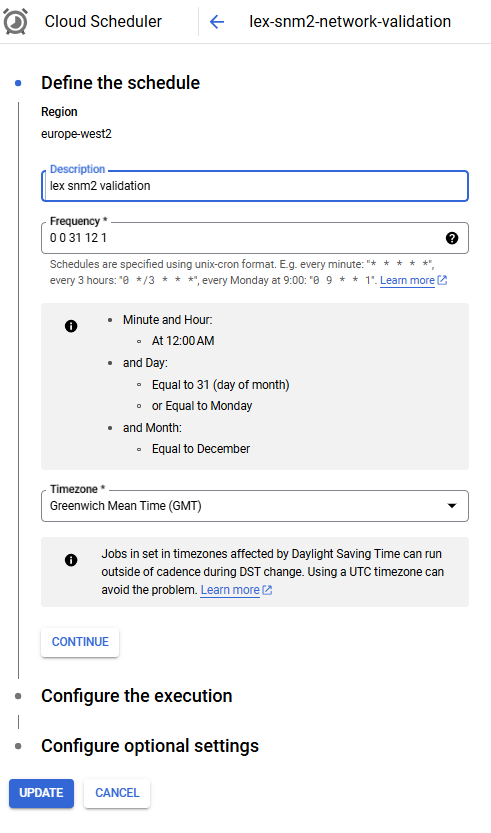Click the Daylight Saving info icon
The width and height of the screenshot is (491, 833).
pyautogui.click(x=71, y=560)
